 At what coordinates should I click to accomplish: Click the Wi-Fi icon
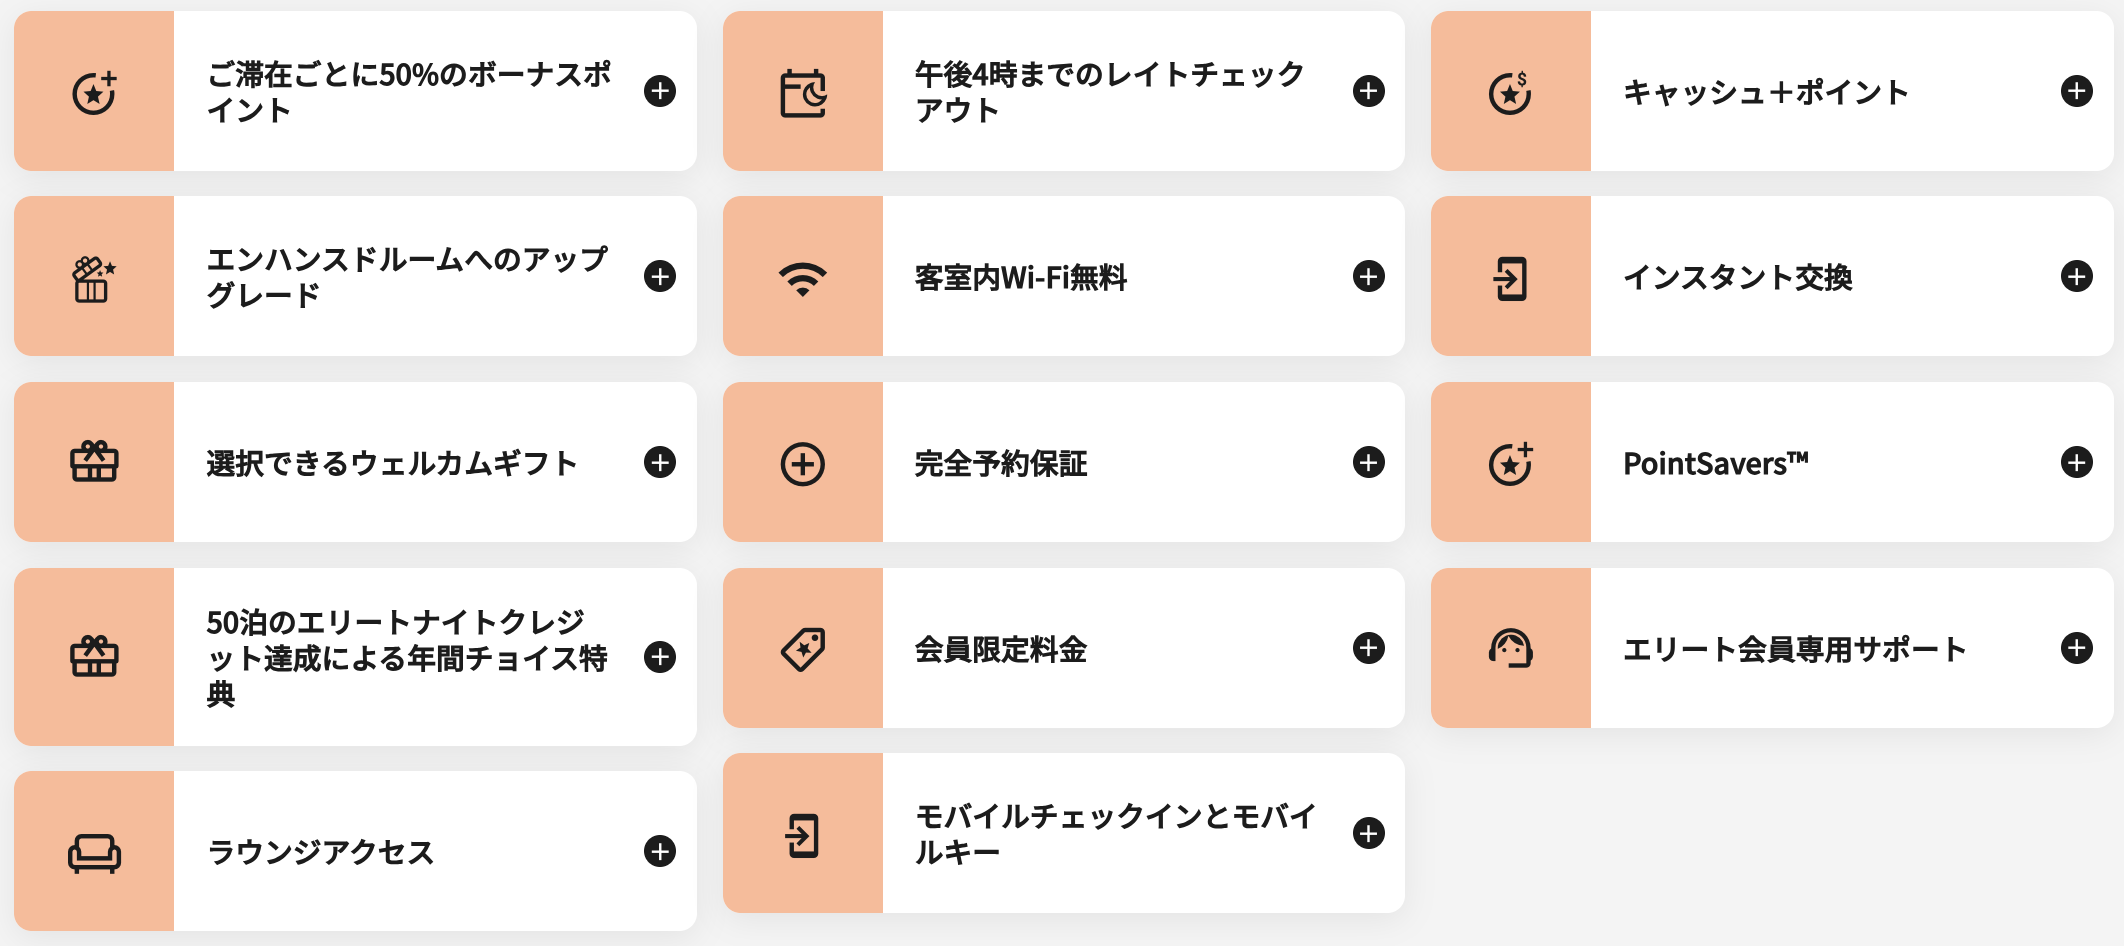803,278
